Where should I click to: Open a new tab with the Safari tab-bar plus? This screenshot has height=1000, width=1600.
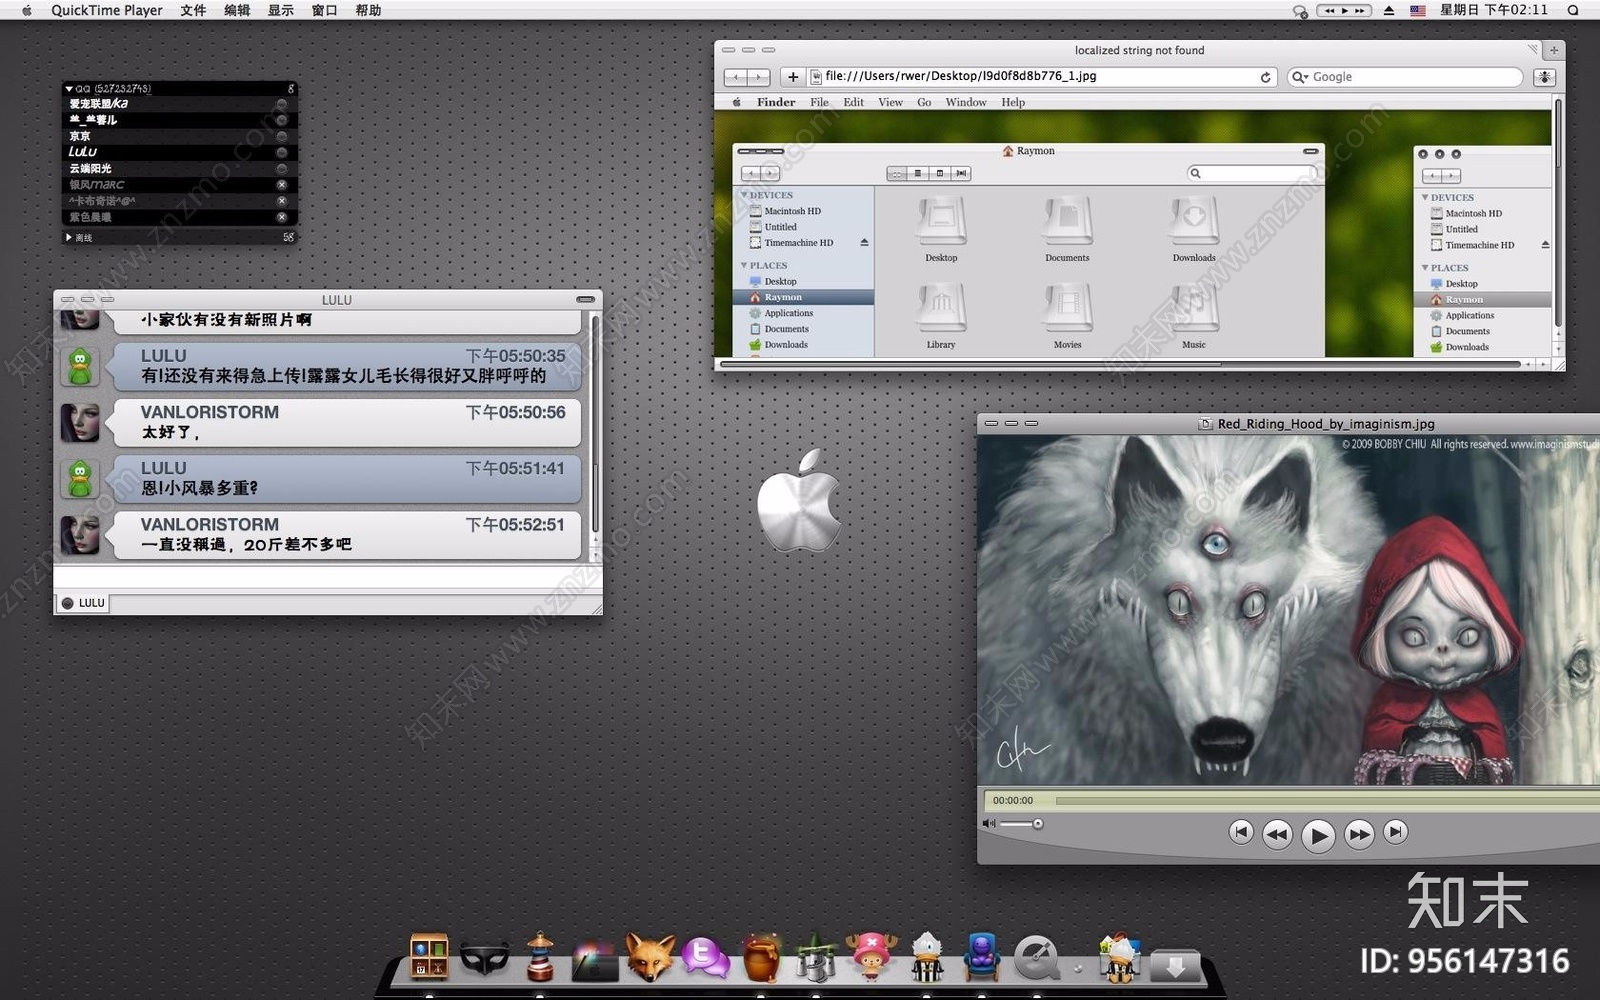[x=1554, y=50]
